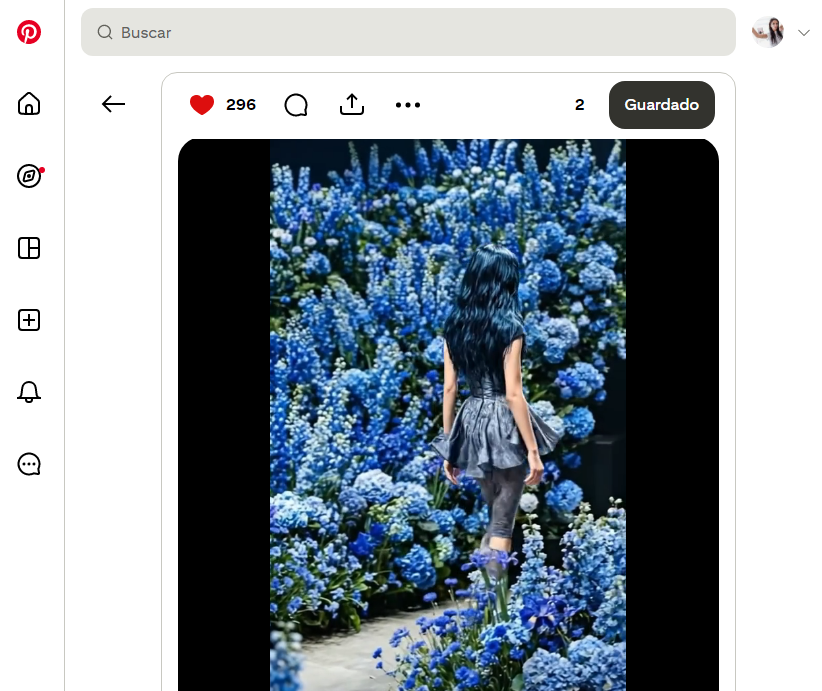The image size is (822, 691).
Task: Click the Guardado button
Action: (662, 105)
